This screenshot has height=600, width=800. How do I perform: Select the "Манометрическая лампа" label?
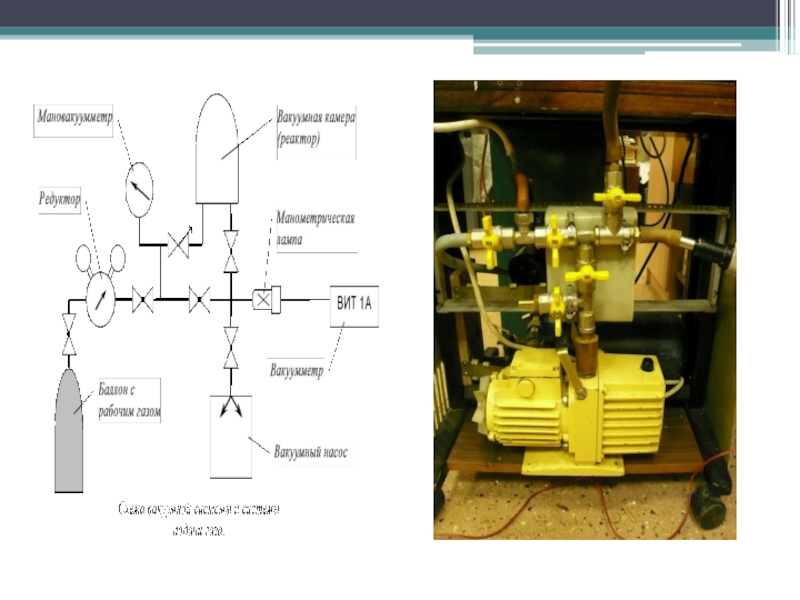tap(316, 231)
